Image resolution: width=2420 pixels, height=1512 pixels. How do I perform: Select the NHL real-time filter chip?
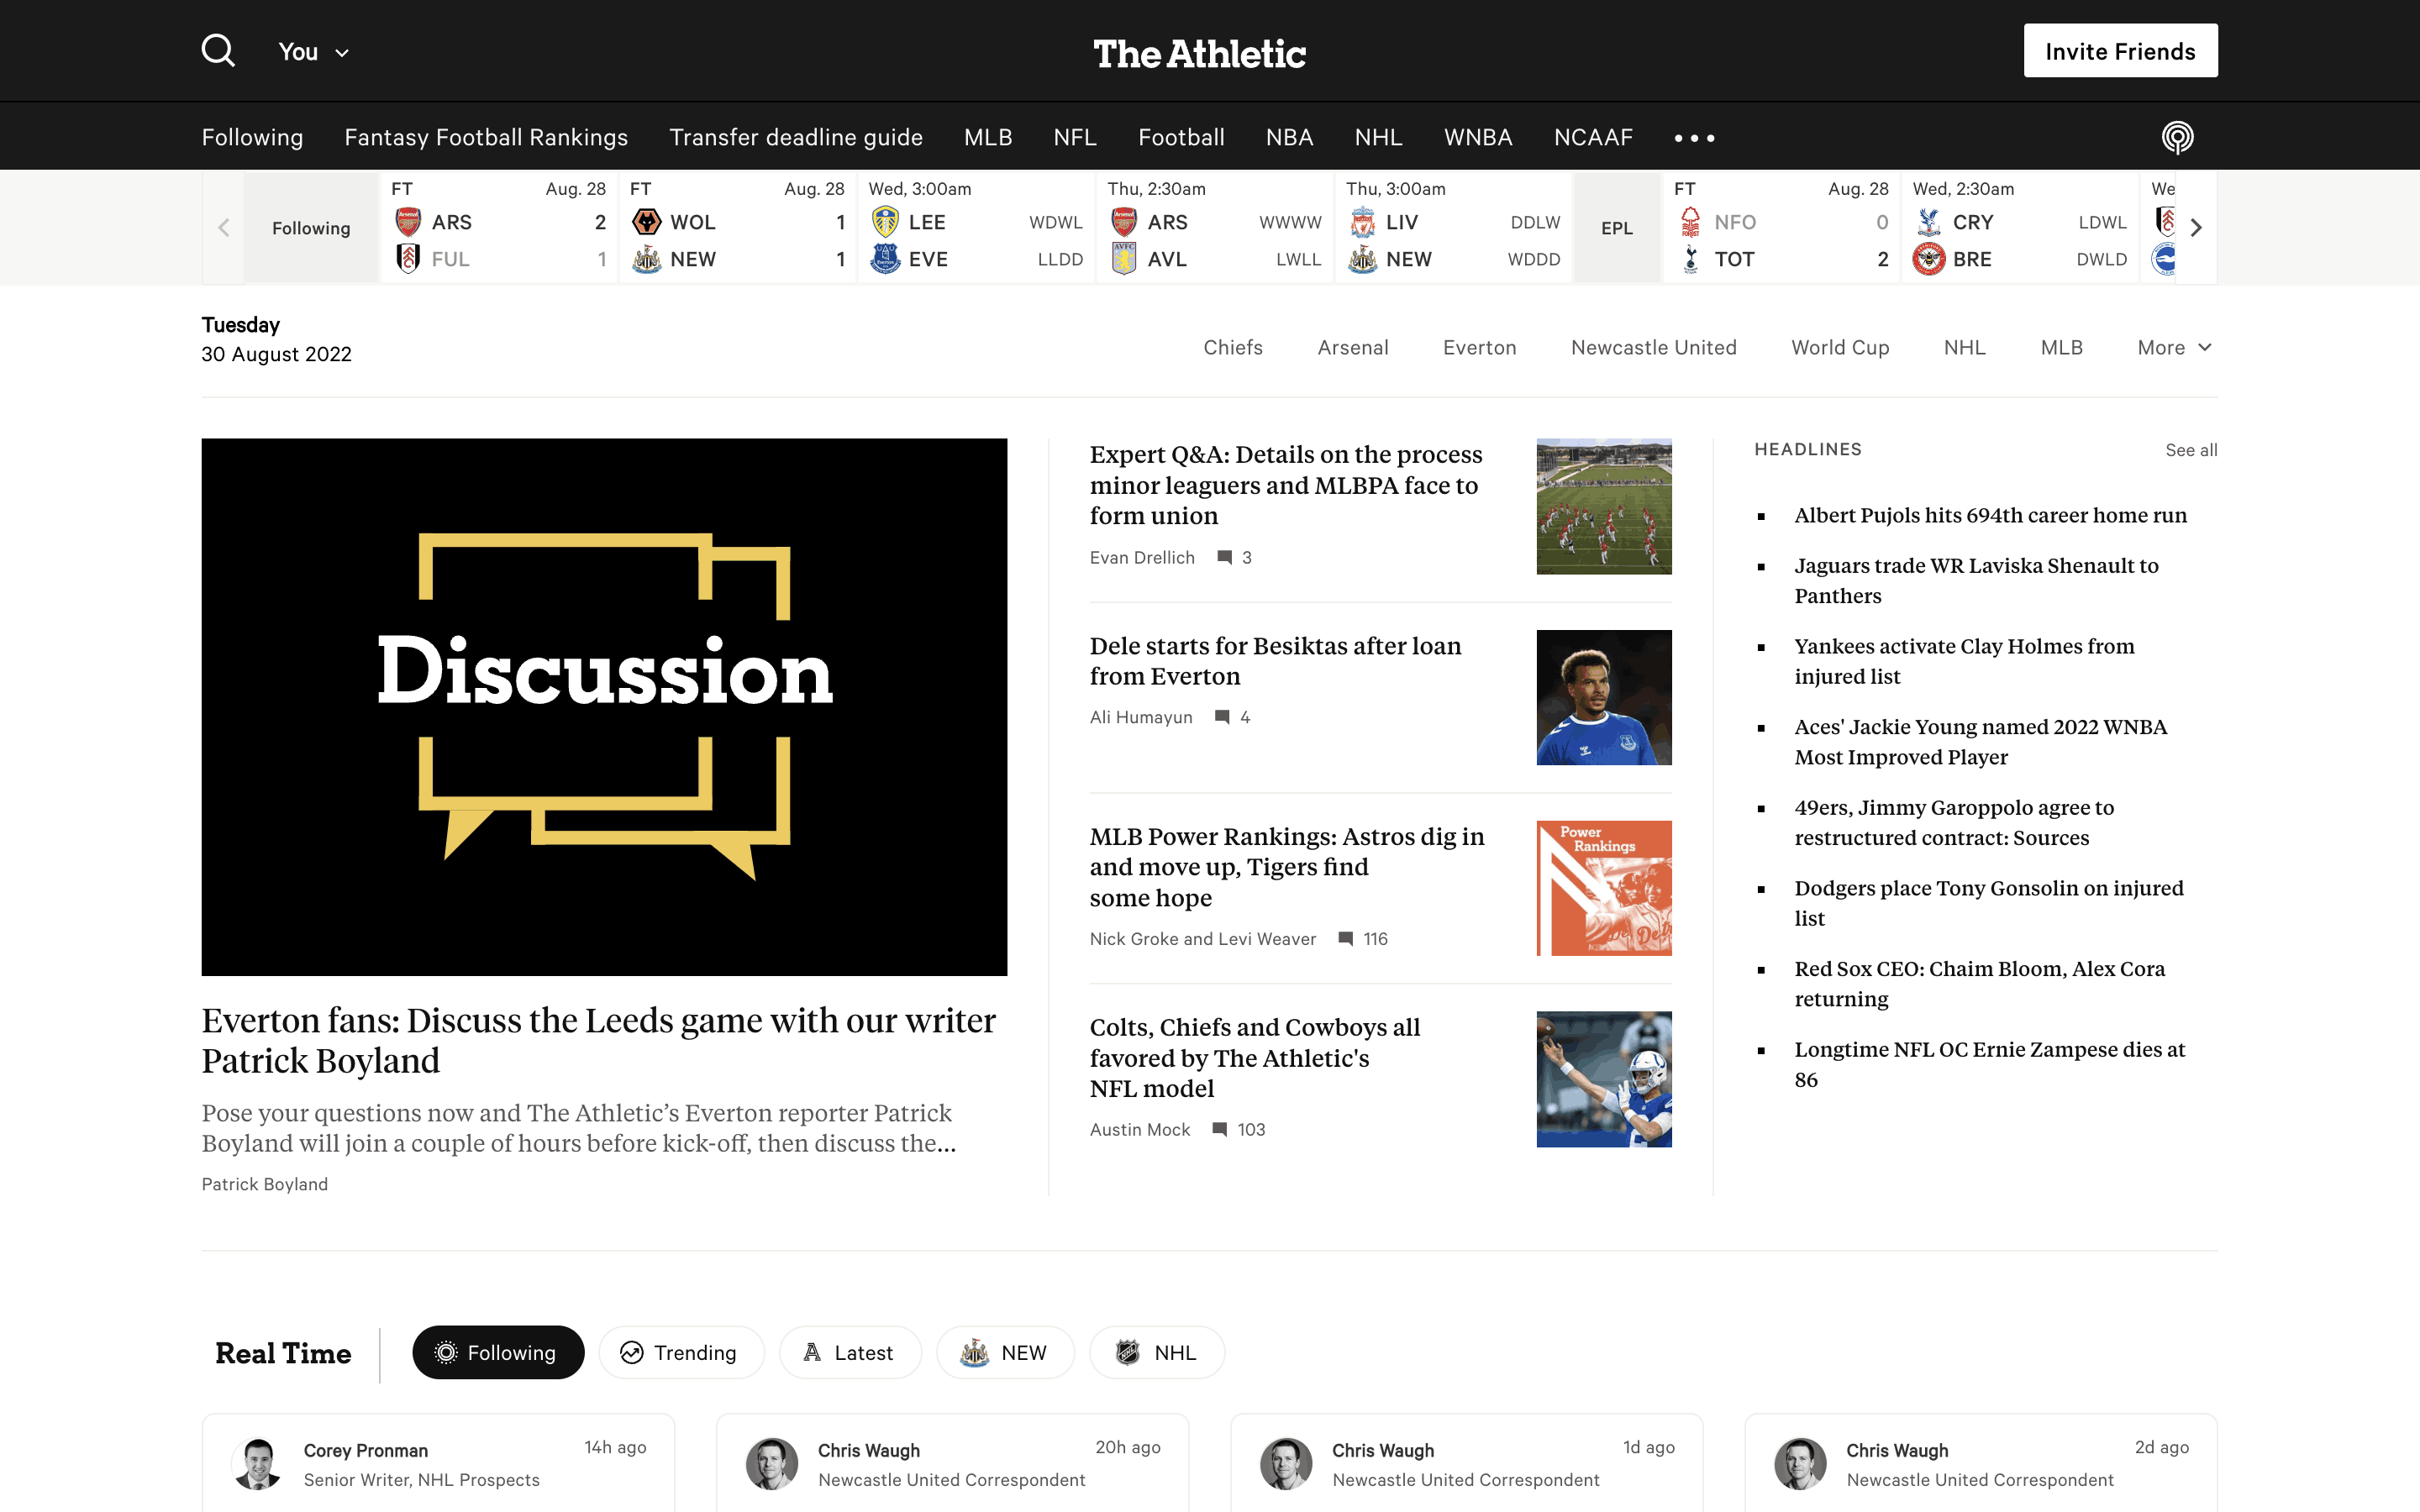click(x=1156, y=1353)
